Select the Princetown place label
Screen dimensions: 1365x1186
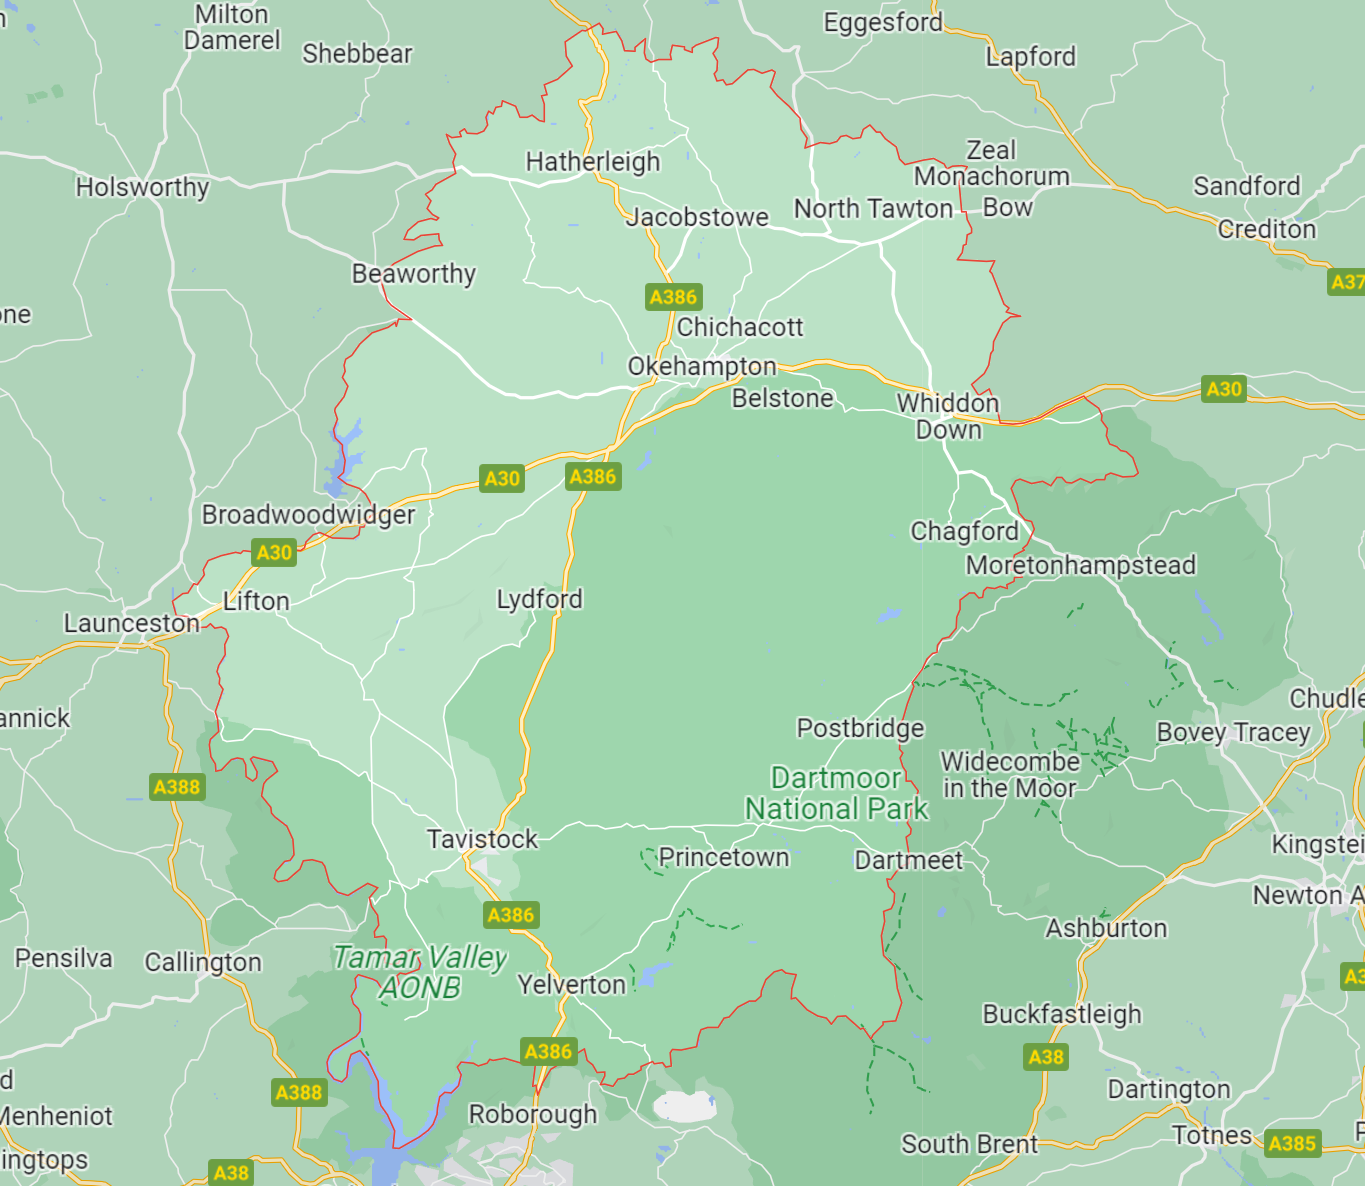click(x=724, y=857)
